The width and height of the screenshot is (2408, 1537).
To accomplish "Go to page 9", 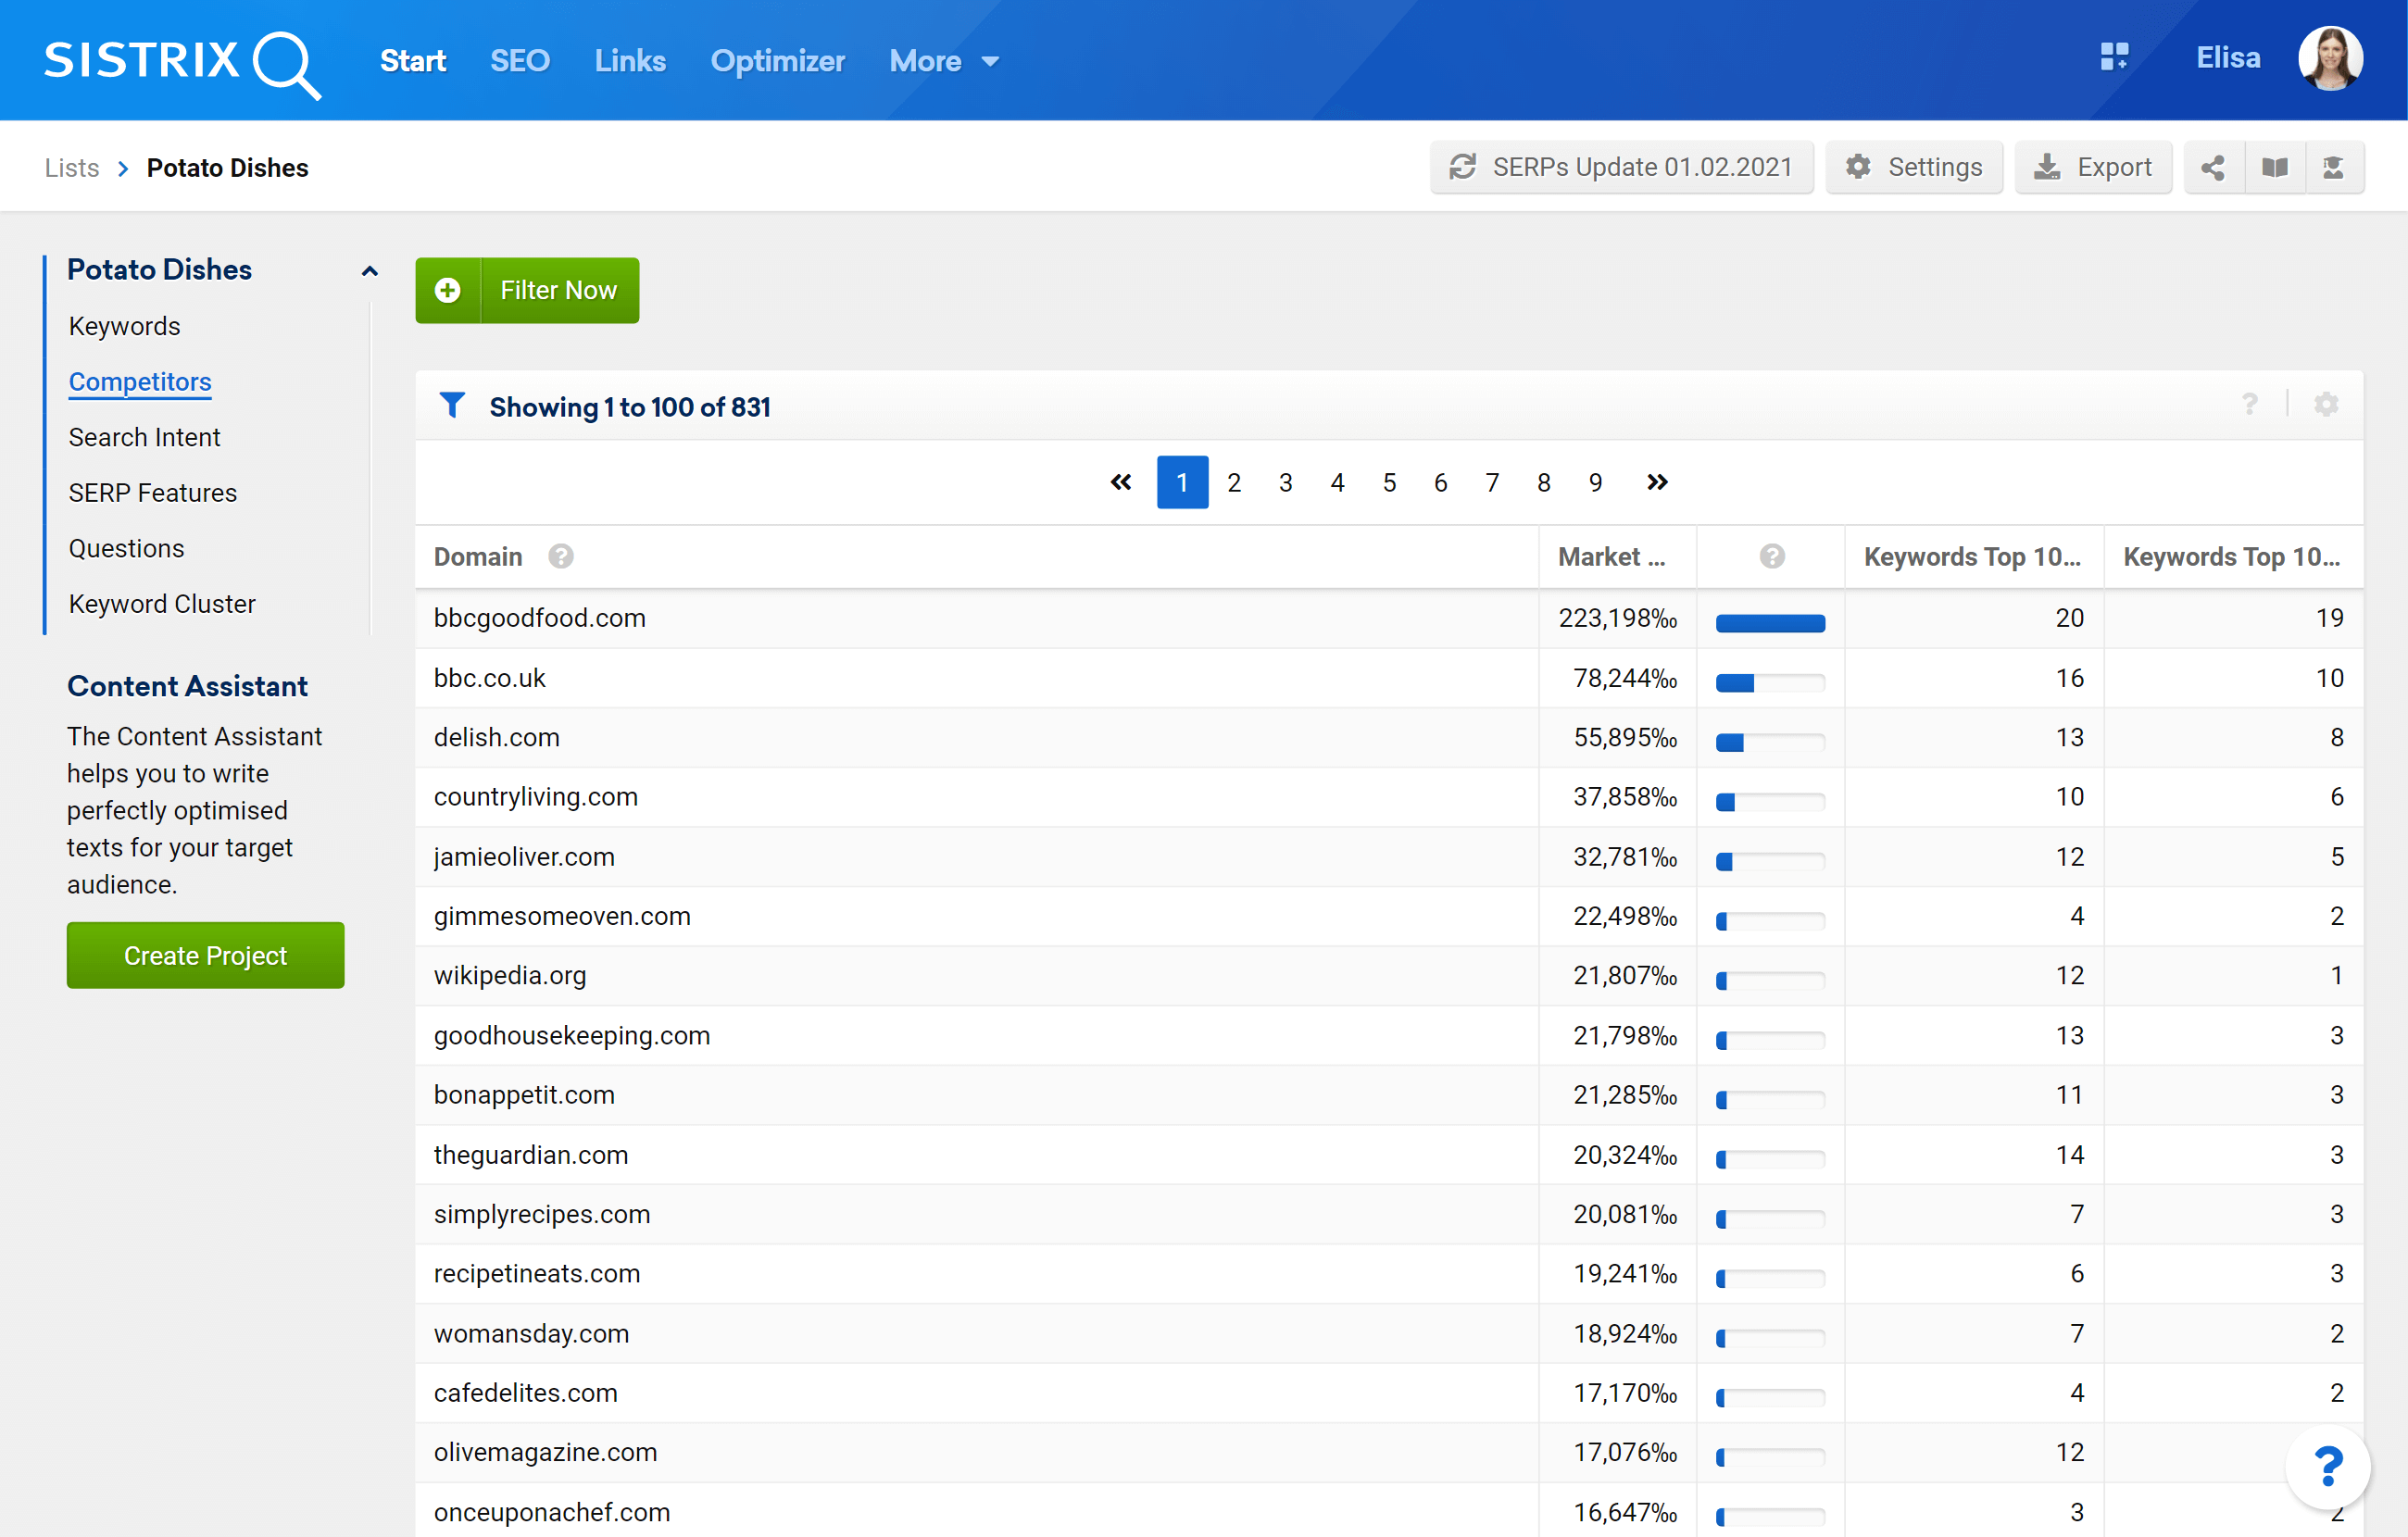I will (x=1595, y=482).
